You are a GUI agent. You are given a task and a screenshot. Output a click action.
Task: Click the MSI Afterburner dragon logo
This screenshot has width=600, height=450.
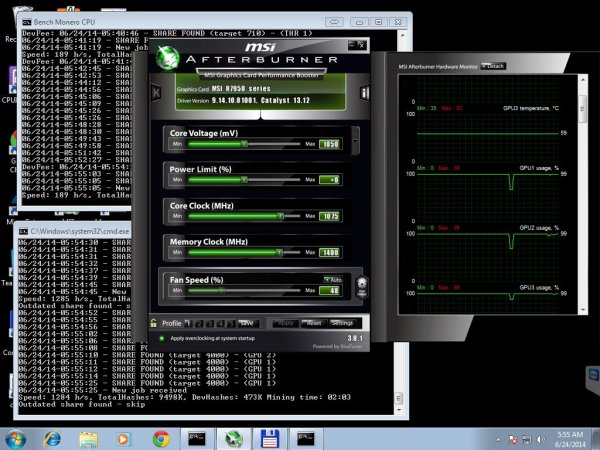coord(167,57)
